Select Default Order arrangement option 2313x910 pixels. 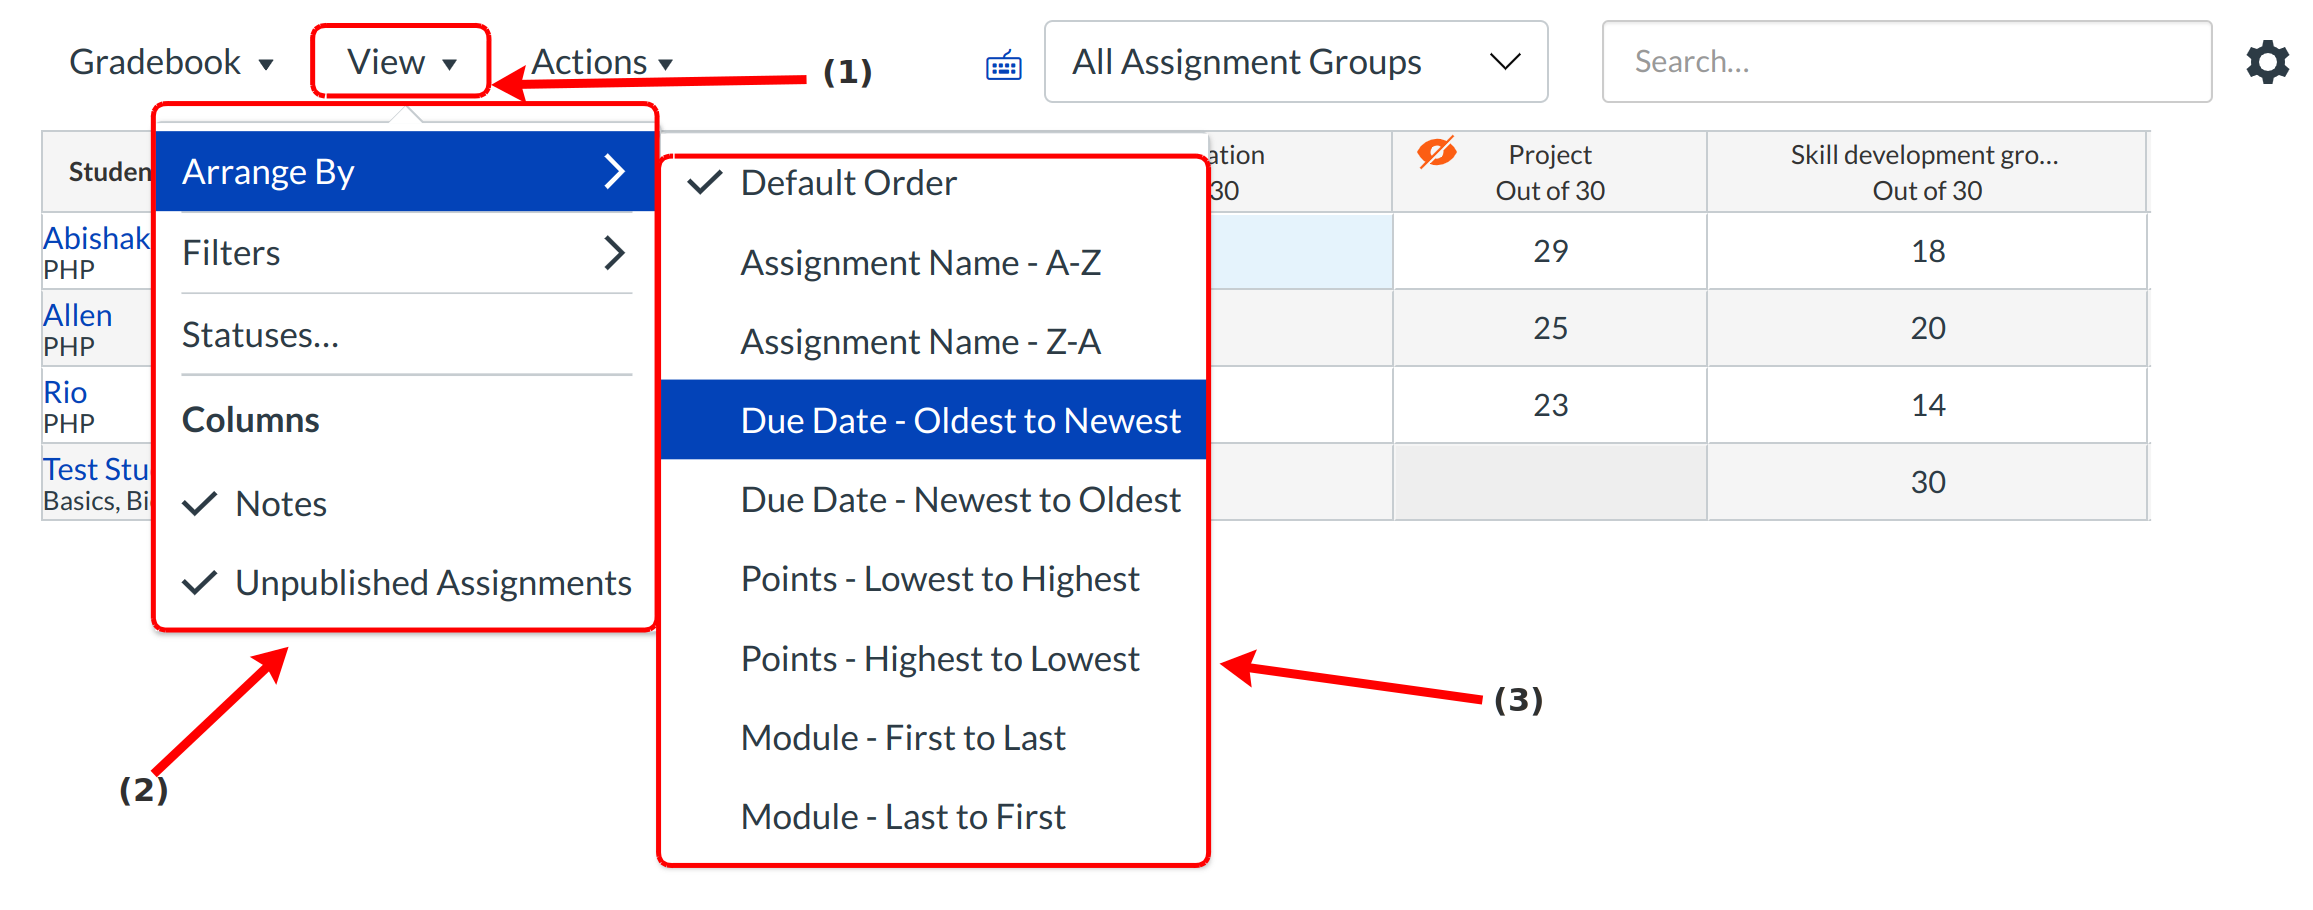[847, 183]
